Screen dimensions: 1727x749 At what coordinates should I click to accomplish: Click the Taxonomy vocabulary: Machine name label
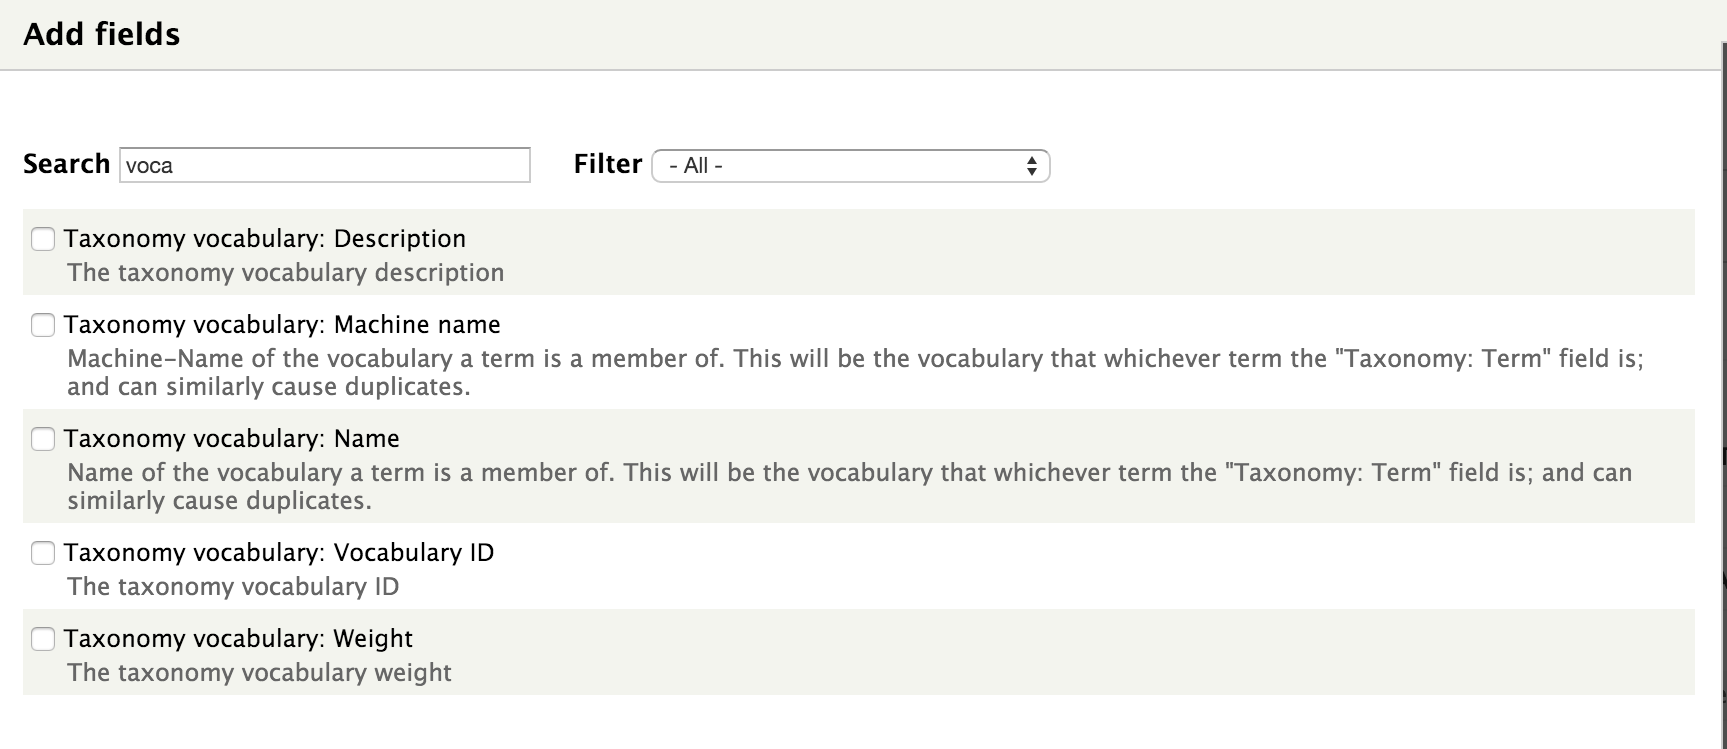tap(282, 325)
